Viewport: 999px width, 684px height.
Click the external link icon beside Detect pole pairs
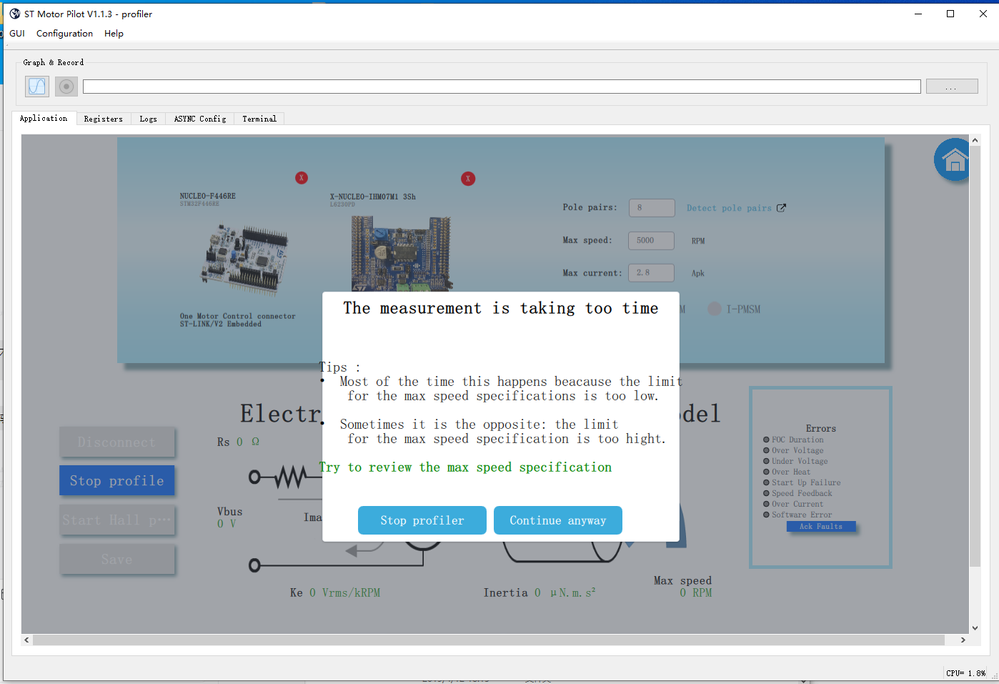781,208
